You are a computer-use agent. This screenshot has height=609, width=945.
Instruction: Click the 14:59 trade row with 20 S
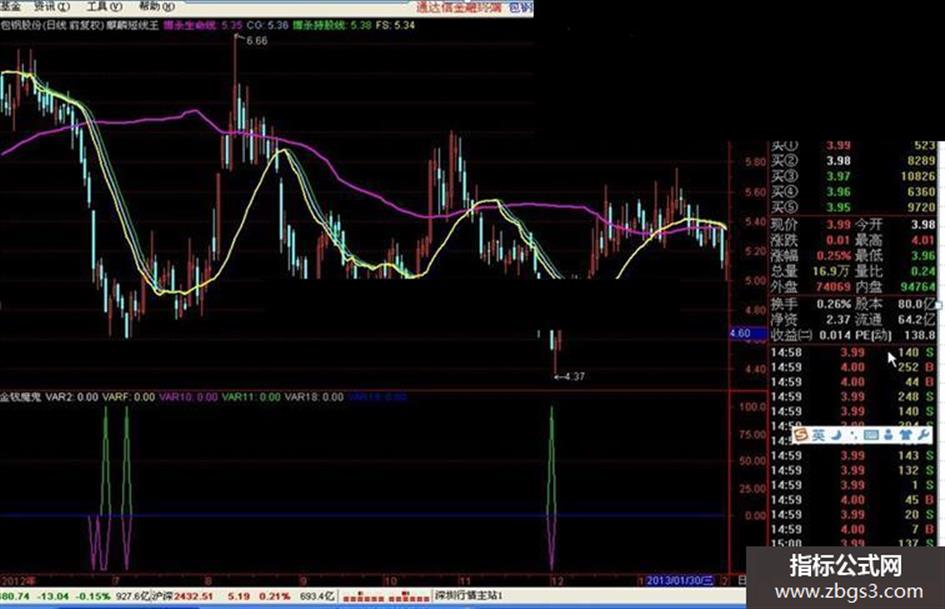click(853, 515)
